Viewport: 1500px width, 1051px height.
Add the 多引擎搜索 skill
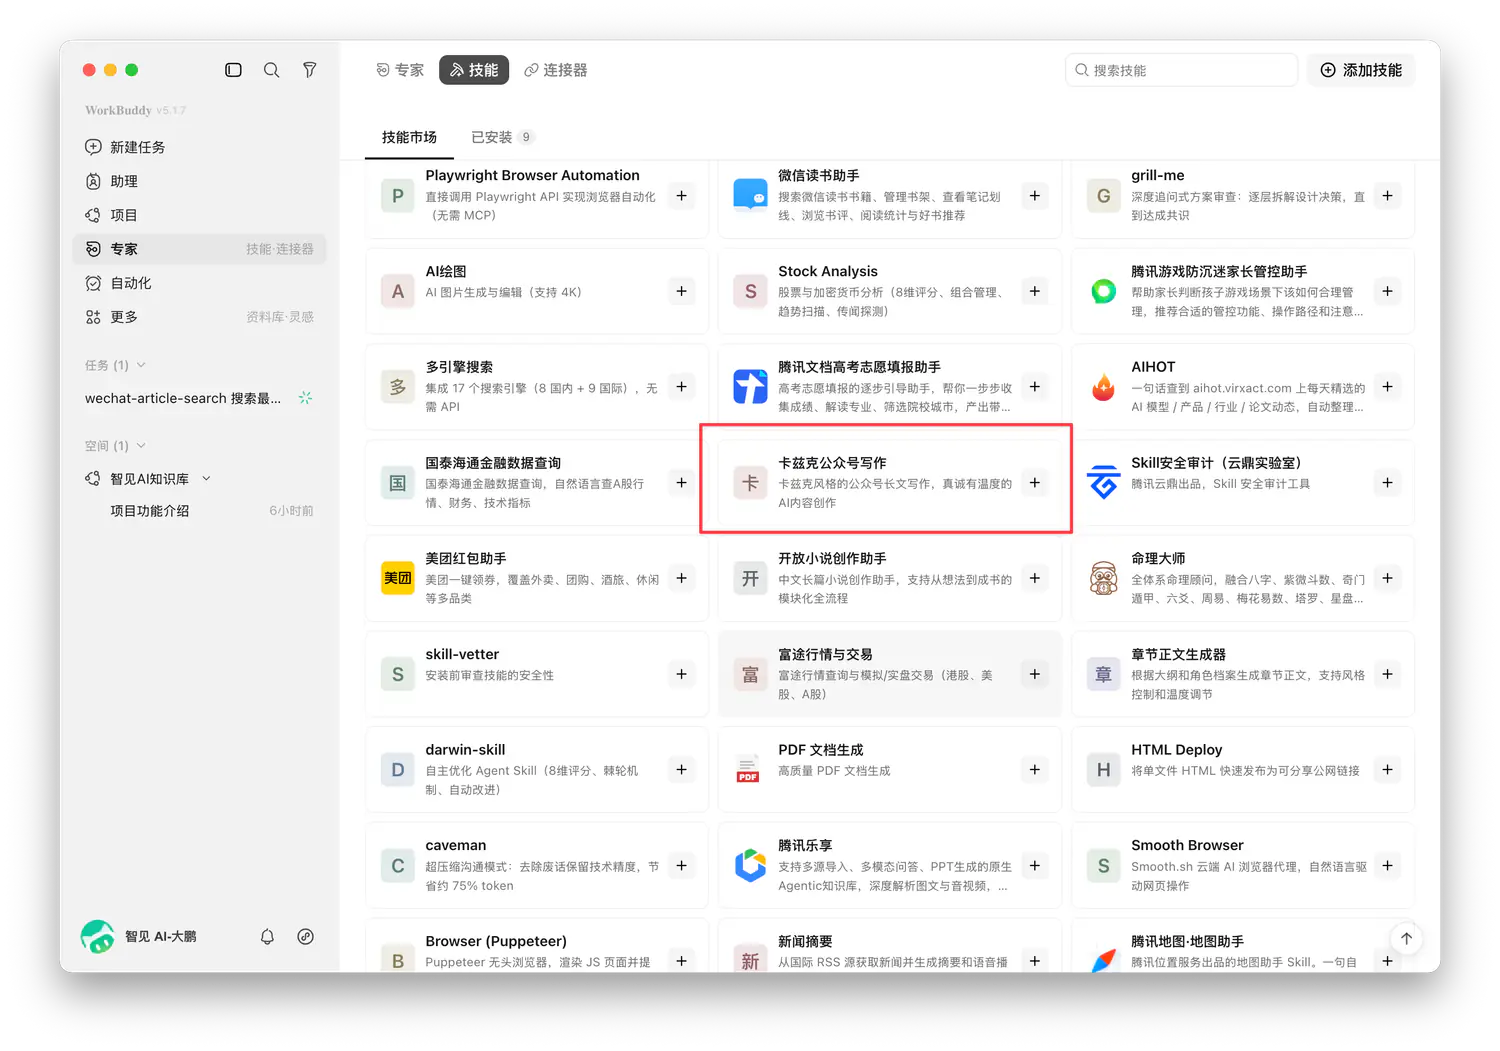tap(681, 387)
